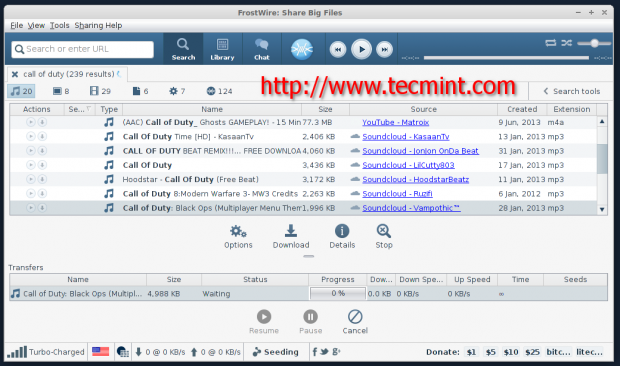The width and height of the screenshot is (620, 366).
Task: Toggle repeat playback mode
Action: (550, 43)
